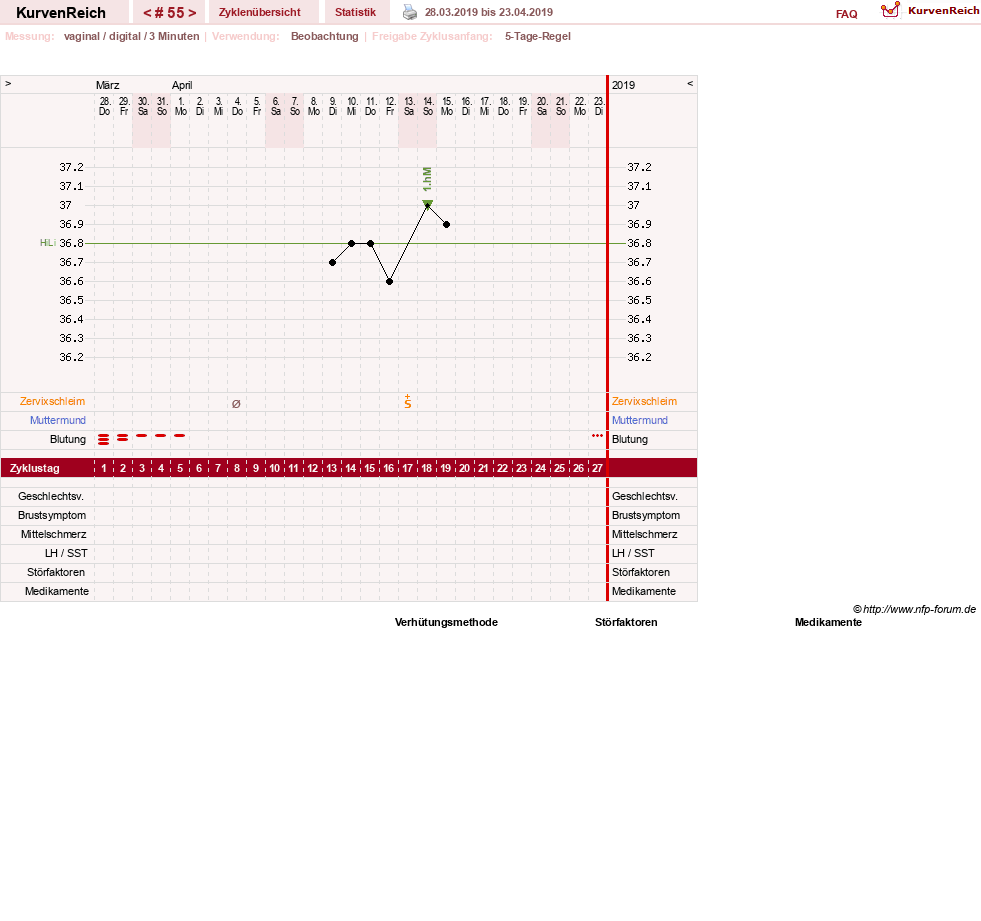Screen dimensions: 981x921
Task: Click the left Mittelschmerz row label
Action: coord(54,534)
